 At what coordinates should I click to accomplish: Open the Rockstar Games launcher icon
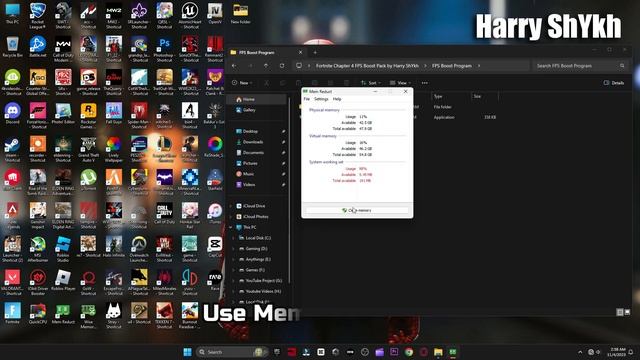[x=88, y=116]
